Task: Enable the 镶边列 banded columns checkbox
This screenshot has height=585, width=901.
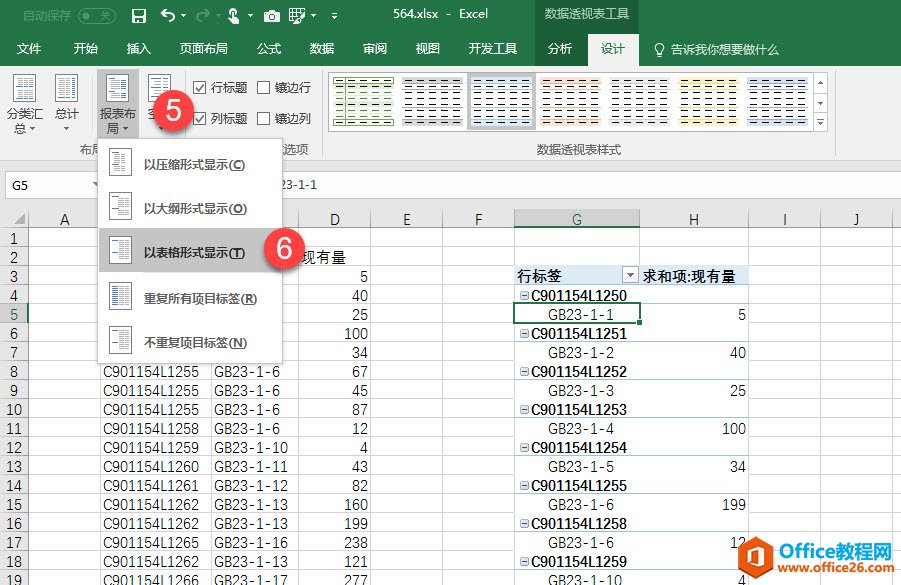Action: click(x=264, y=118)
